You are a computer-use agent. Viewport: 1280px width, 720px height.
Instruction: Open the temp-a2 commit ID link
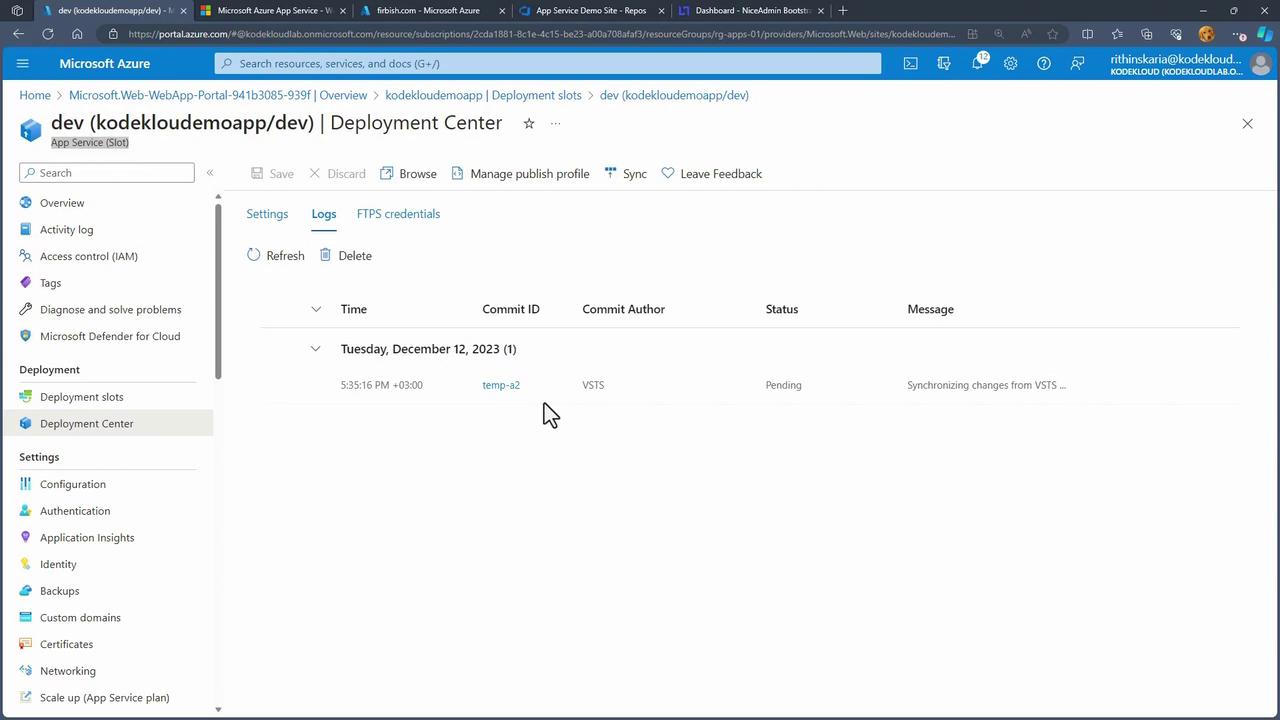501,385
